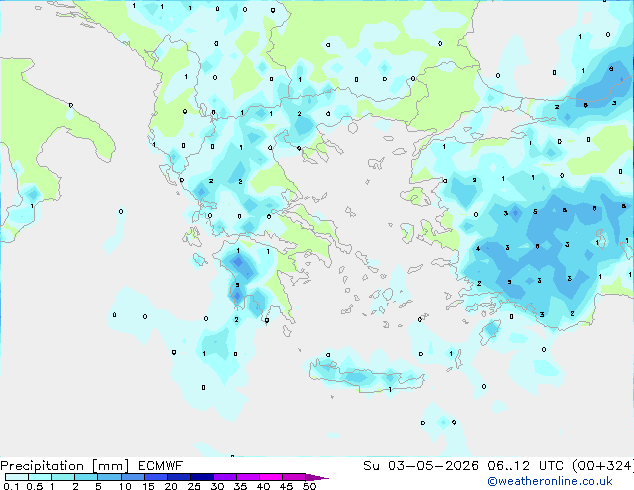Open the weatheronline.co.uk link

click(x=550, y=481)
